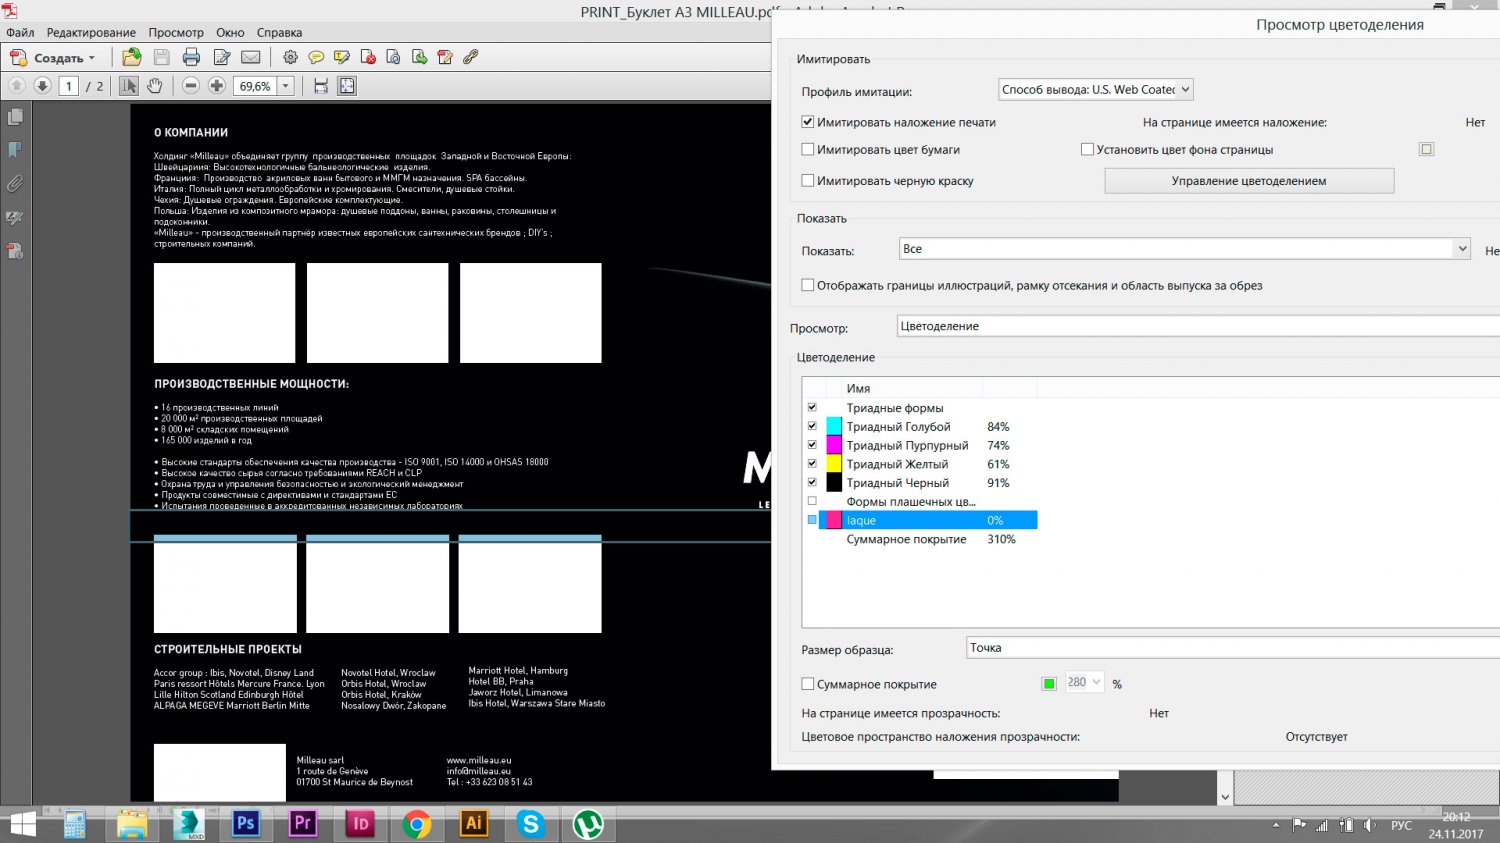Image resolution: width=1500 pixels, height=843 pixels.
Task: Open the Просмотр menu
Action: (176, 32)
